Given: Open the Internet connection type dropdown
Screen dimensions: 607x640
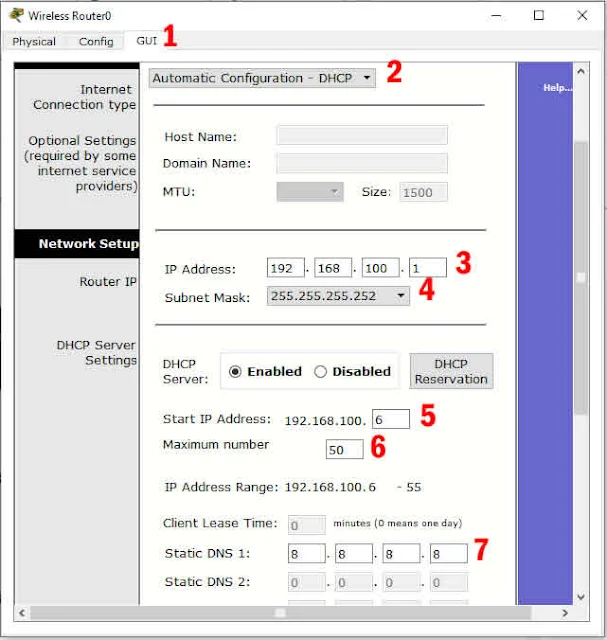Looking at the screenshot, I should tap(262, 78).
